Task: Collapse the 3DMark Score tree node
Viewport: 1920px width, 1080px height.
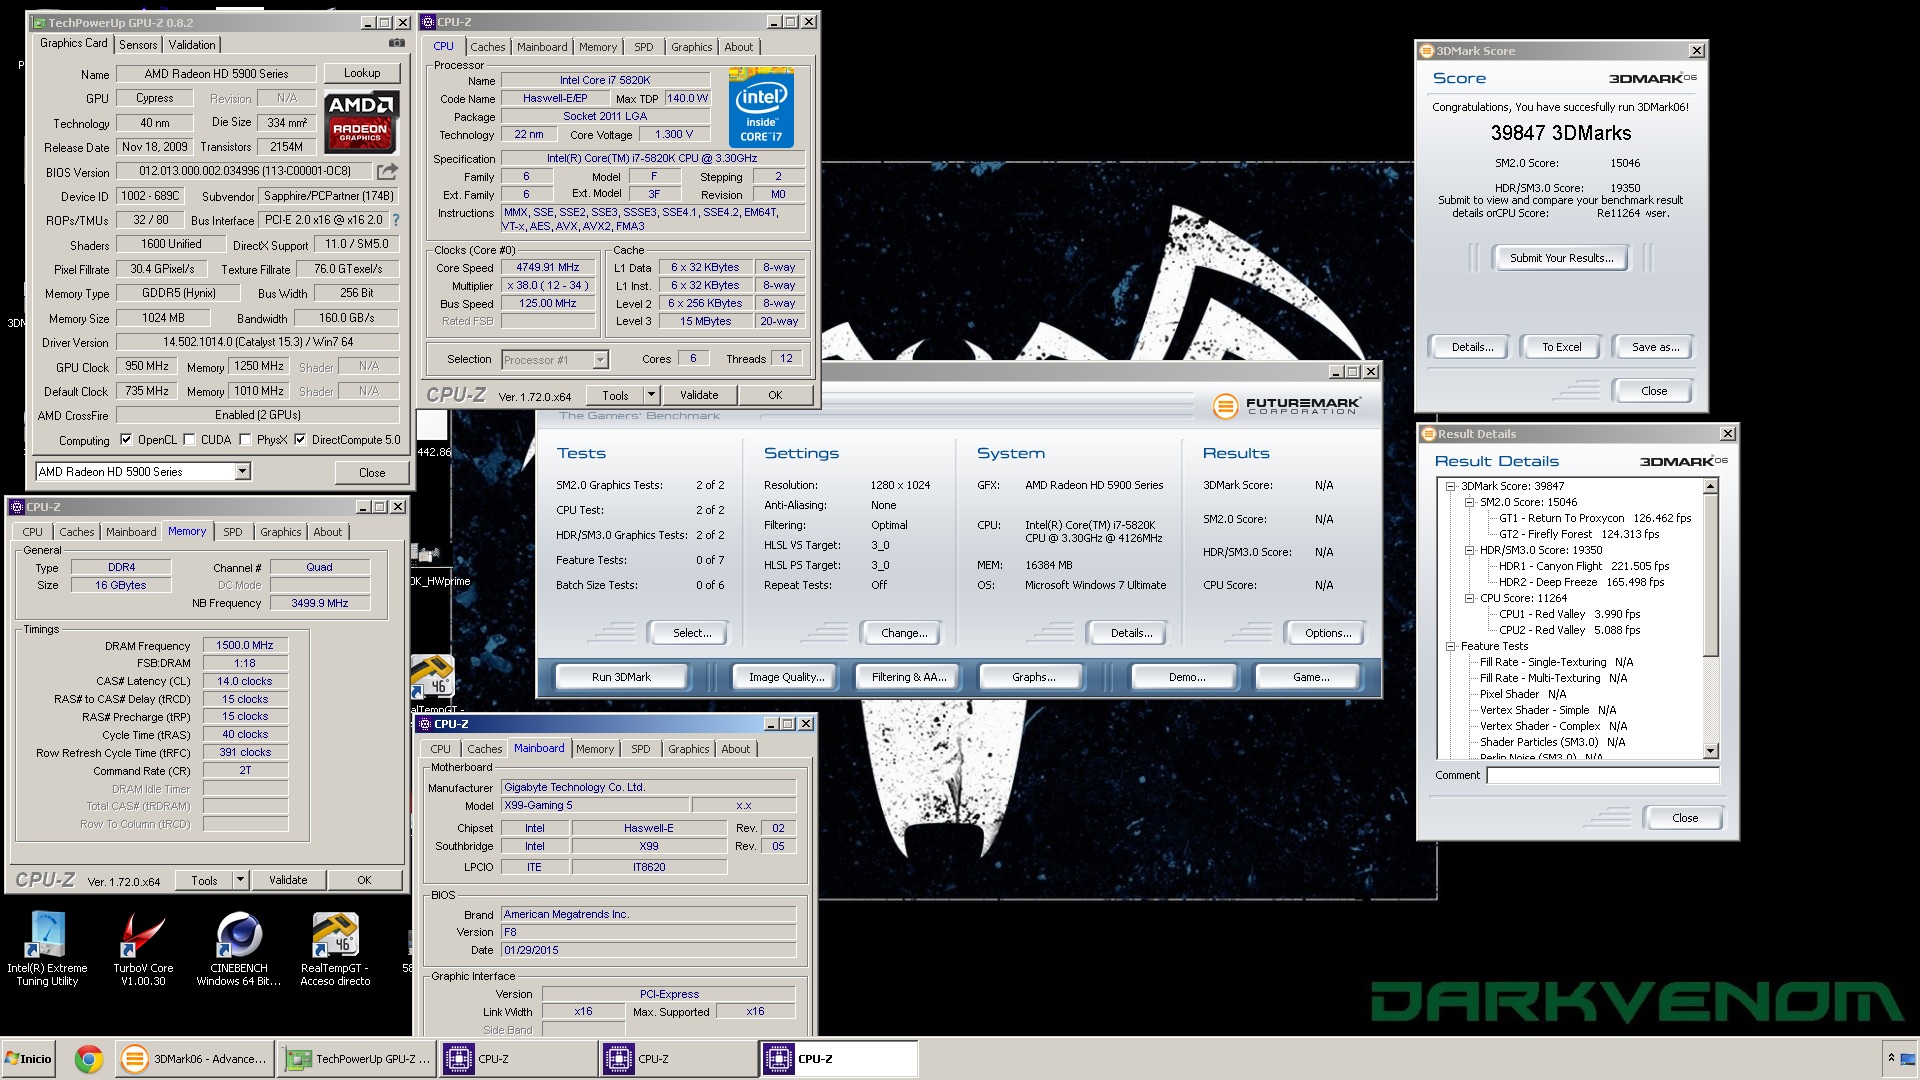Action: coord(1450,486)
